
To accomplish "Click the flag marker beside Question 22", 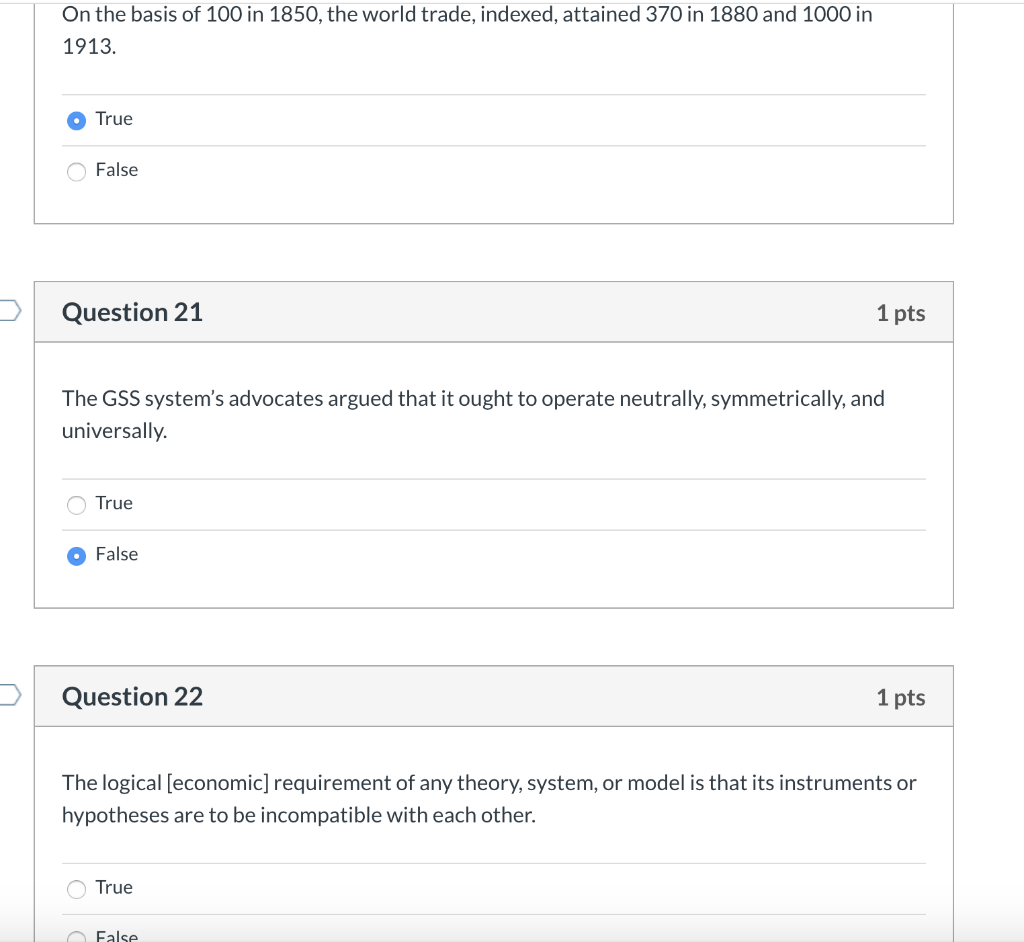I will click(x=5, y=696).
